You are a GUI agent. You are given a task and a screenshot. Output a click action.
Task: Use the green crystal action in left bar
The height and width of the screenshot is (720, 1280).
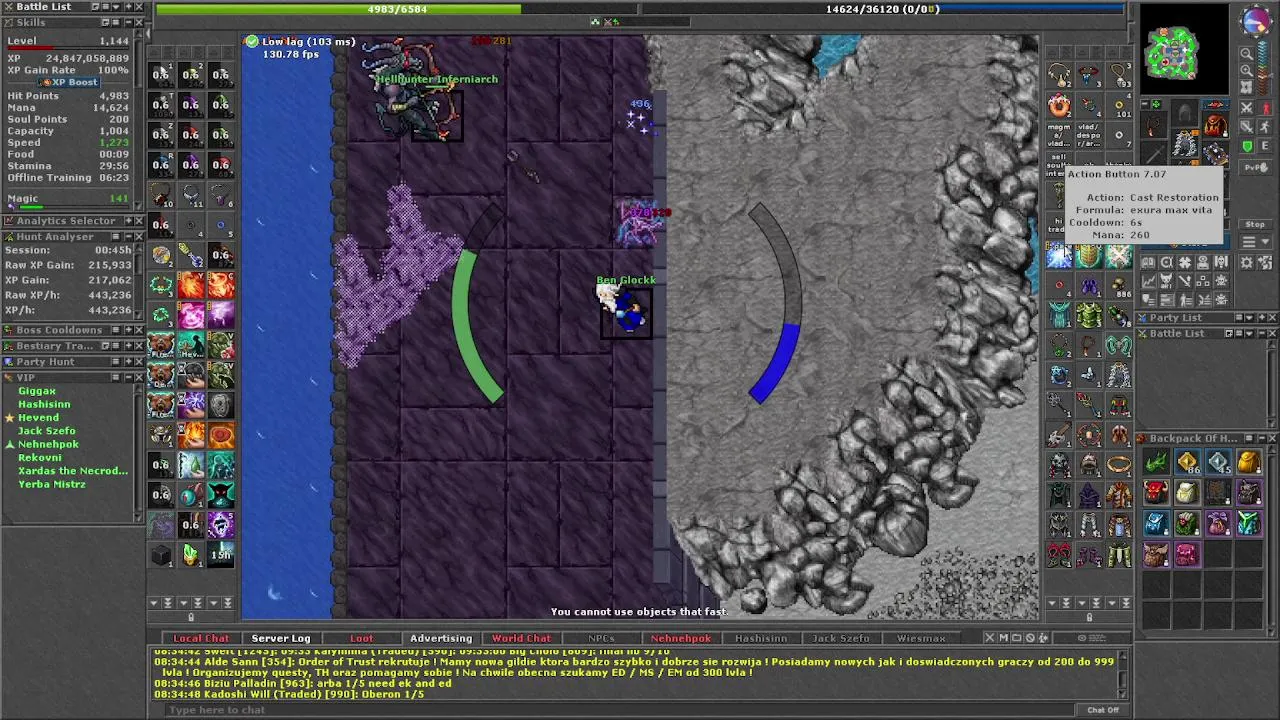(190, 553)
